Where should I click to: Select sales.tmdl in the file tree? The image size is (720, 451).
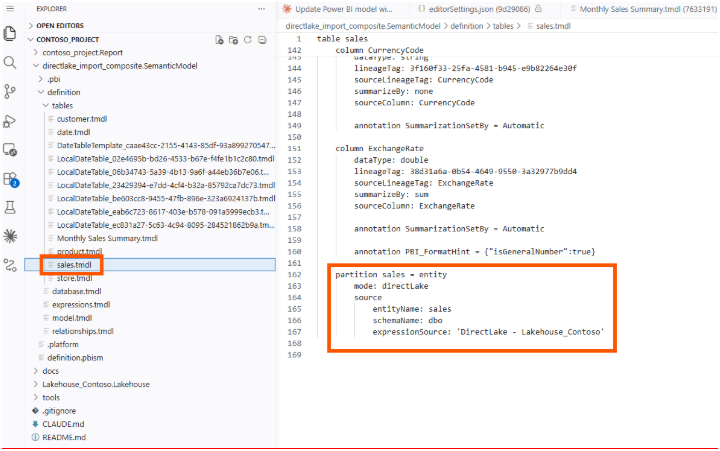(74, 265)
